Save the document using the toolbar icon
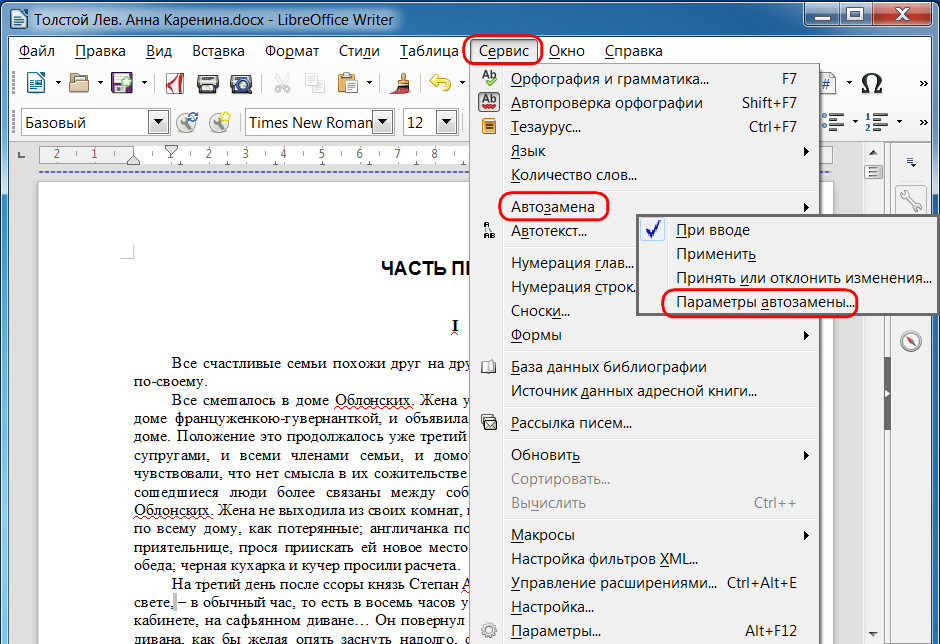Viewport: 940px width, 644px height. (x=122, y=83)
